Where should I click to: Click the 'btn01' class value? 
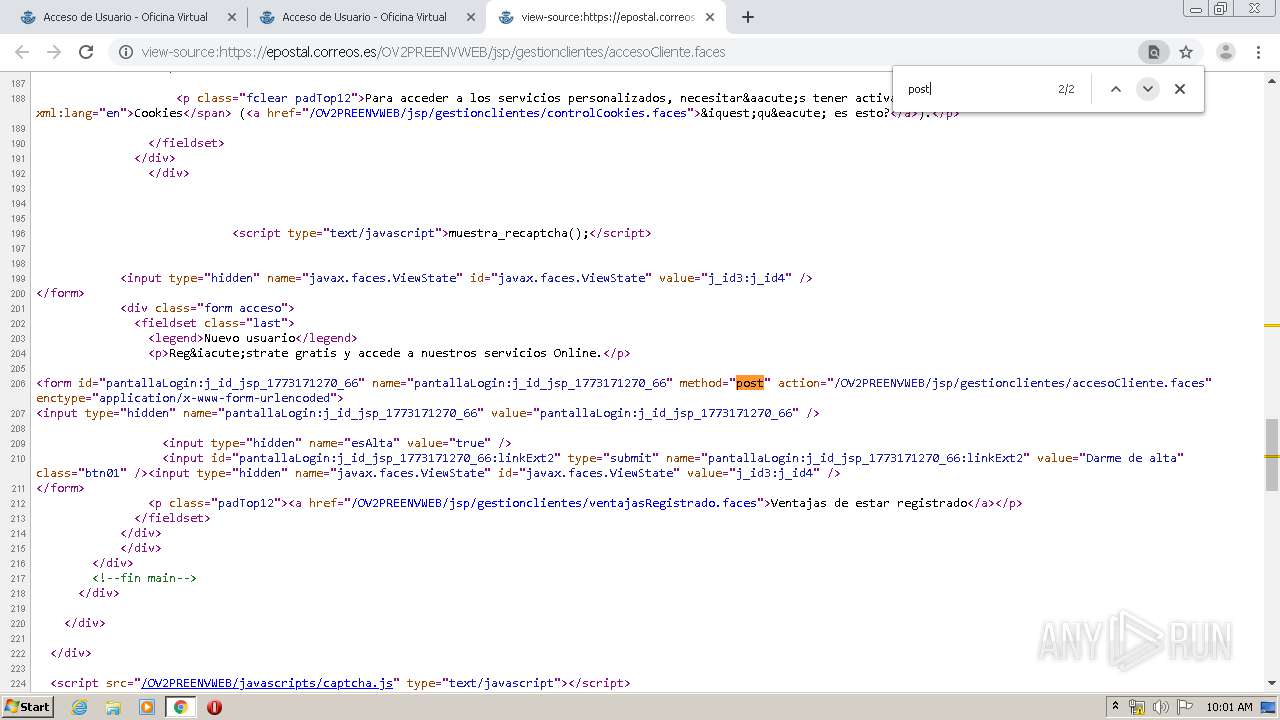pos(102,473)
